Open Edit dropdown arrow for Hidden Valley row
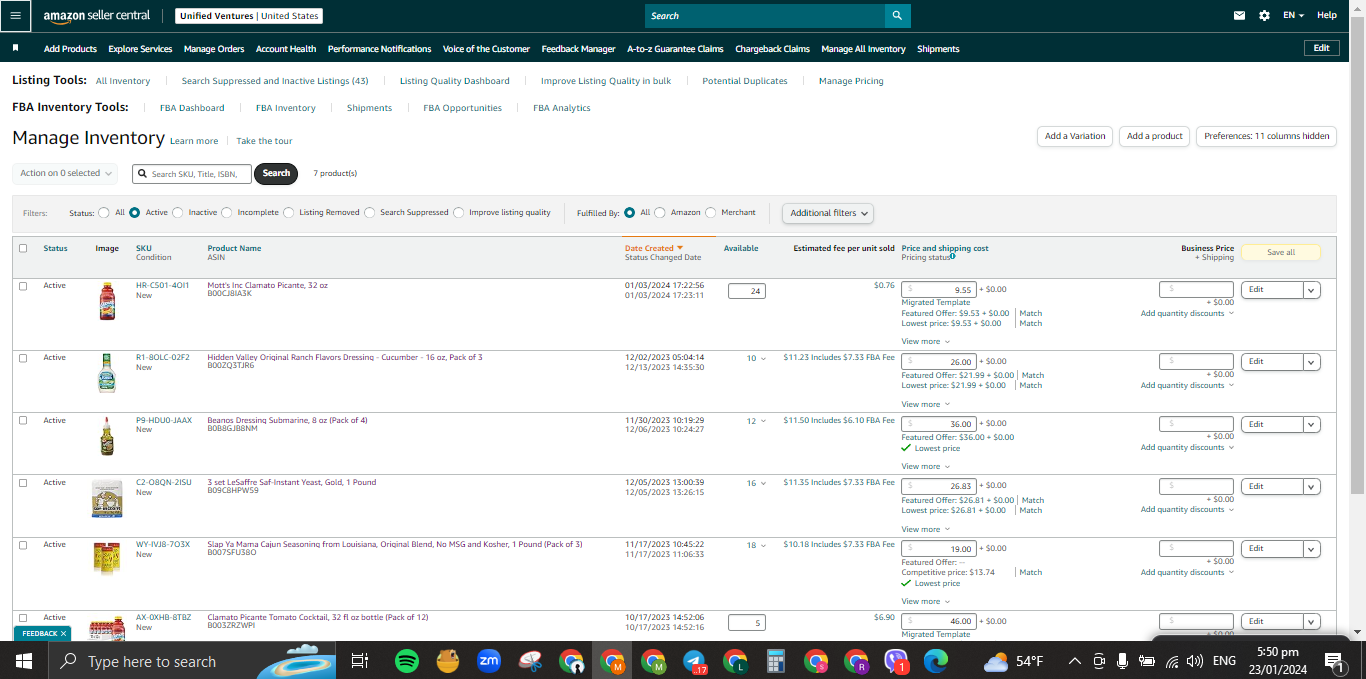1366x679 pixels. click(x=1312, y=362)
